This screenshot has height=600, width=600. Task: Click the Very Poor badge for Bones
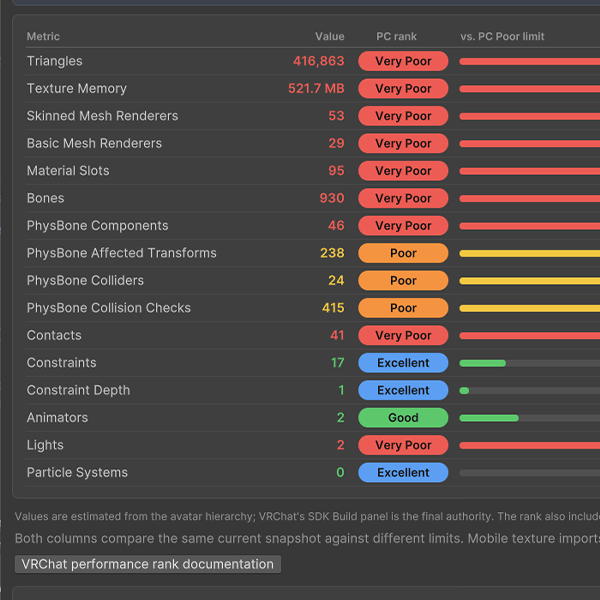click(403, 198)
